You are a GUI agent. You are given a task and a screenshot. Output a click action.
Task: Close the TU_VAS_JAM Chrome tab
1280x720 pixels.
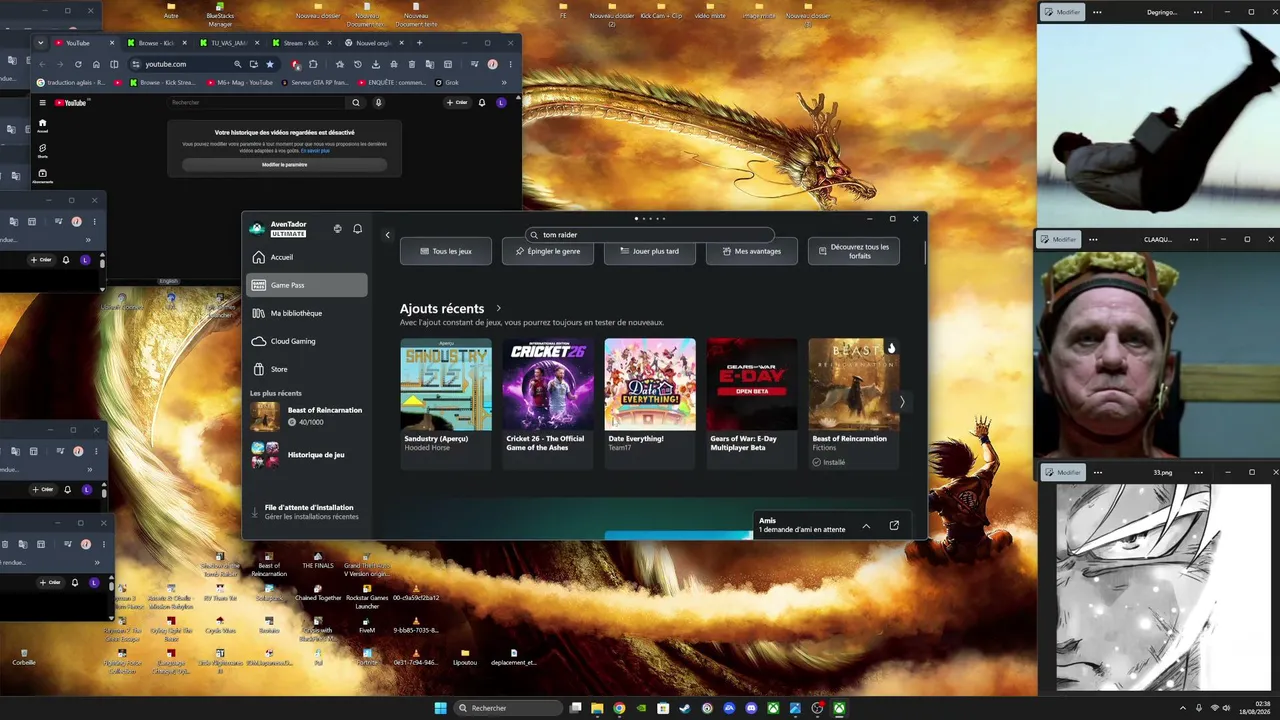(258, 43)
